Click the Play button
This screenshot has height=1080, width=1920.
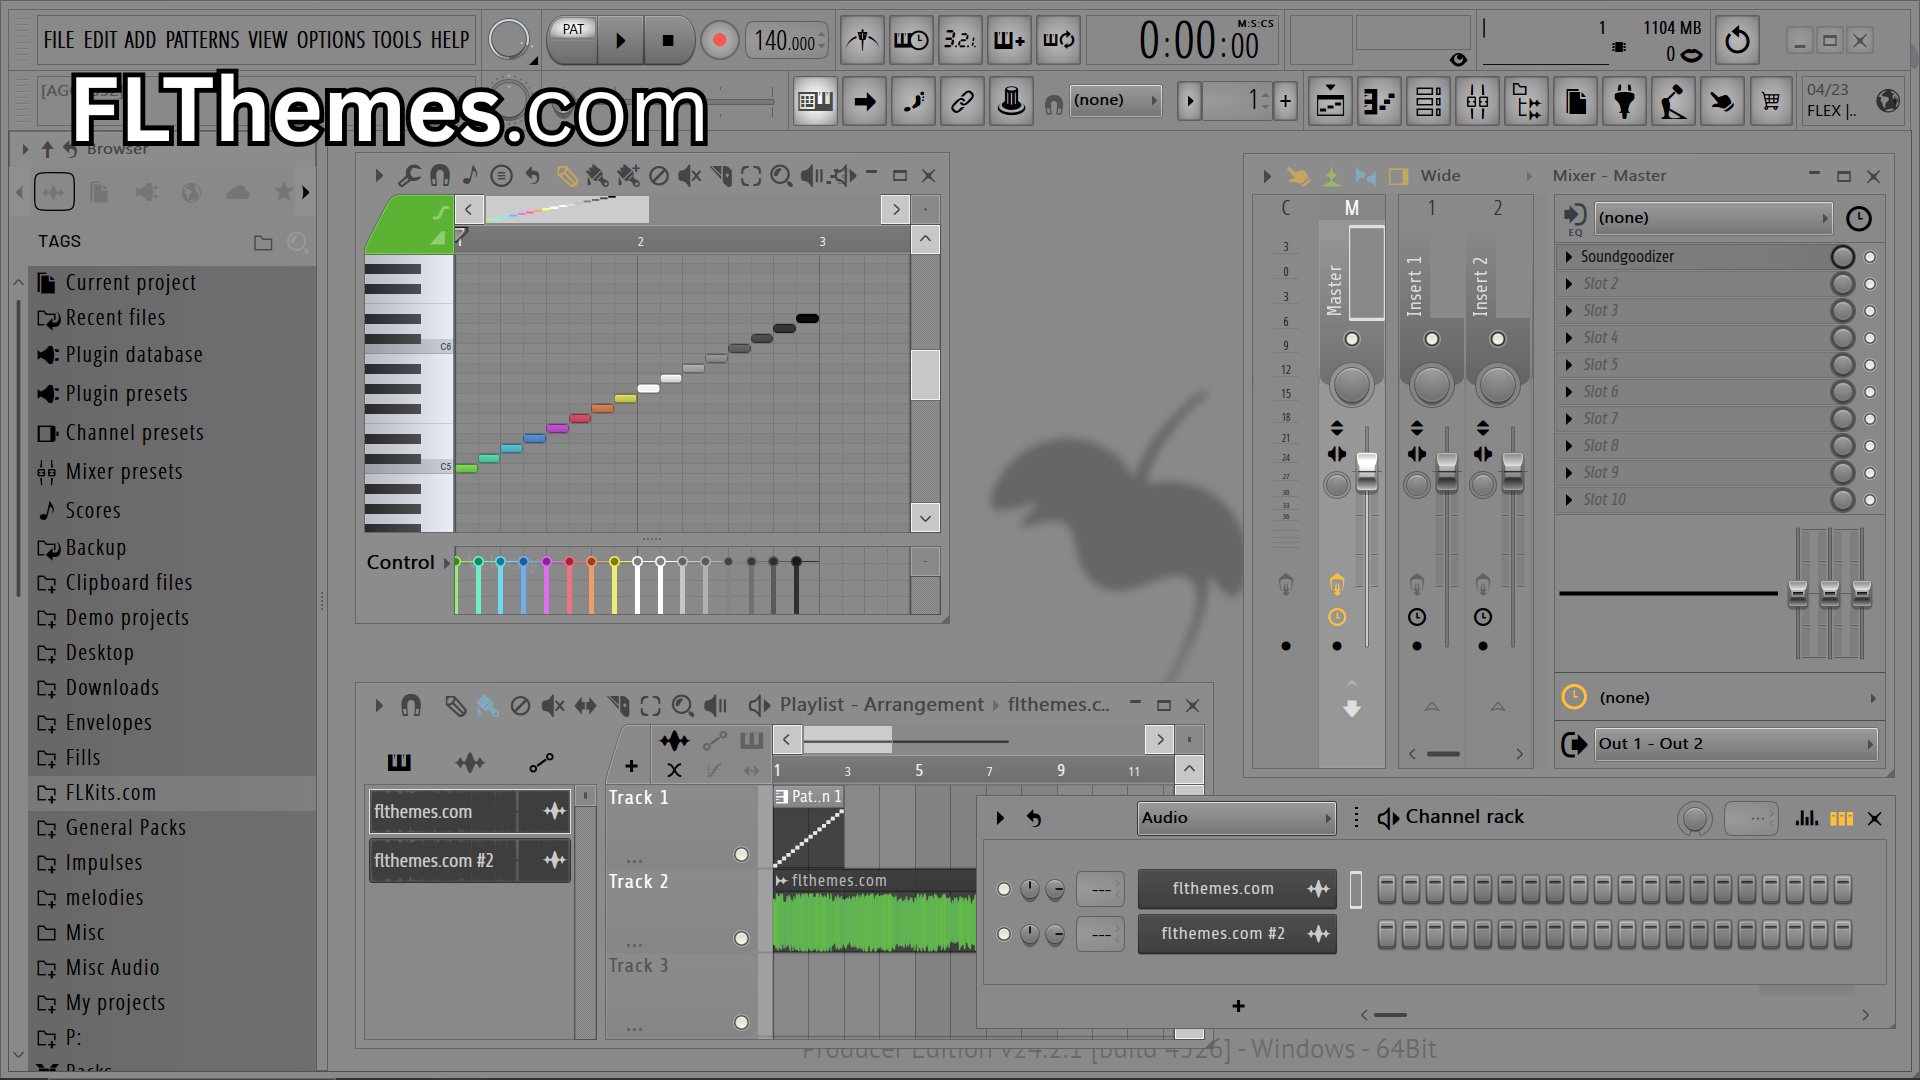click(620, 41)
